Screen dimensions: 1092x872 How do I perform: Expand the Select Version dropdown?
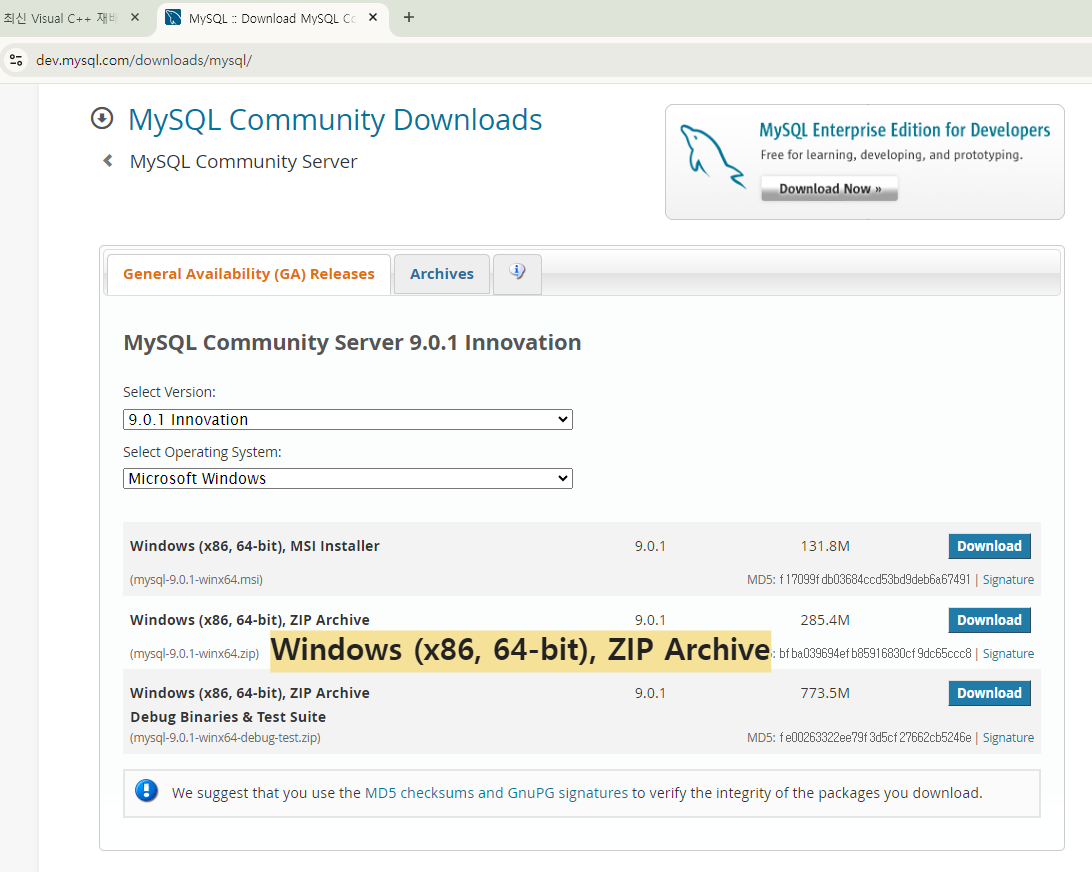(x=348, y=419)
